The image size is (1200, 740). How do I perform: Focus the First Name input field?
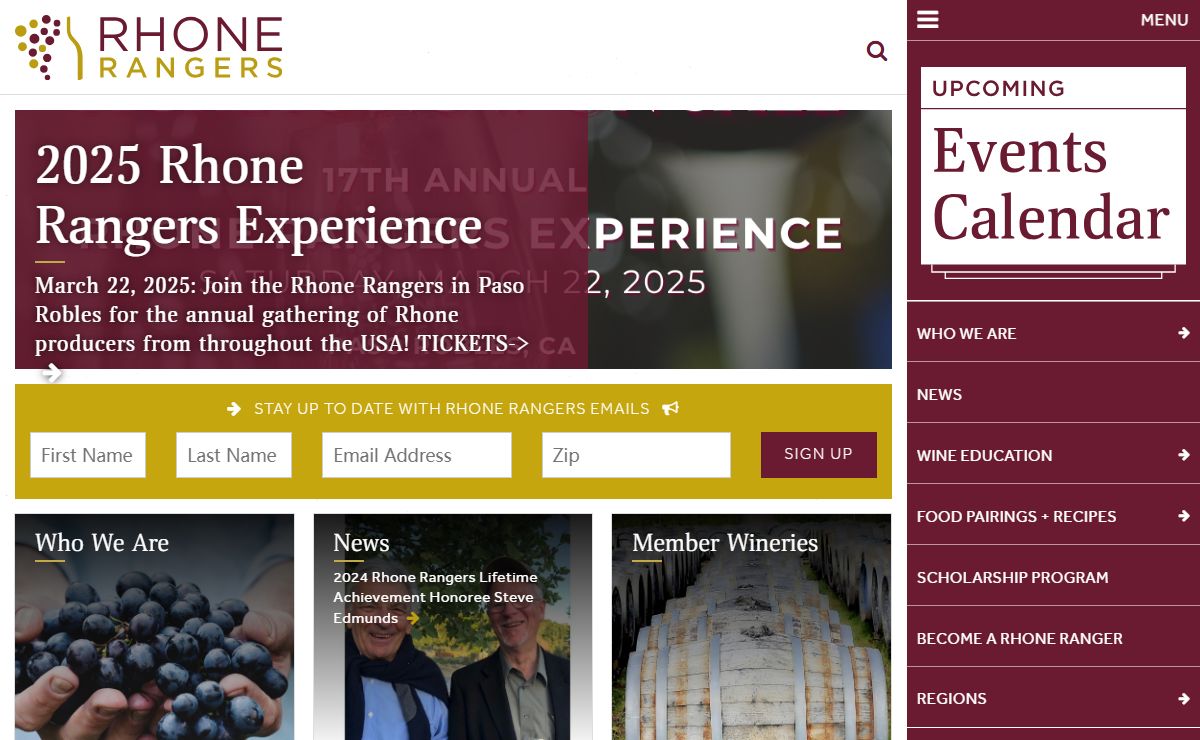[x=88, y=455]
